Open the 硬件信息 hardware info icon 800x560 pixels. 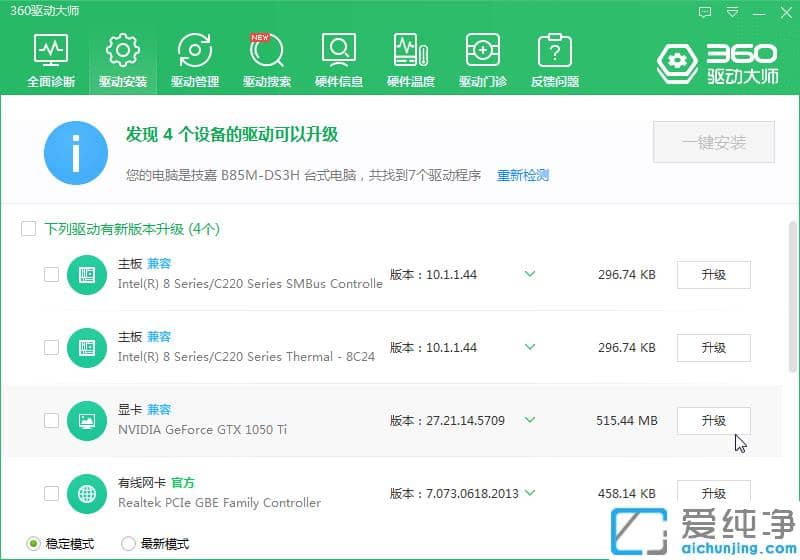(x=339, y=60)
